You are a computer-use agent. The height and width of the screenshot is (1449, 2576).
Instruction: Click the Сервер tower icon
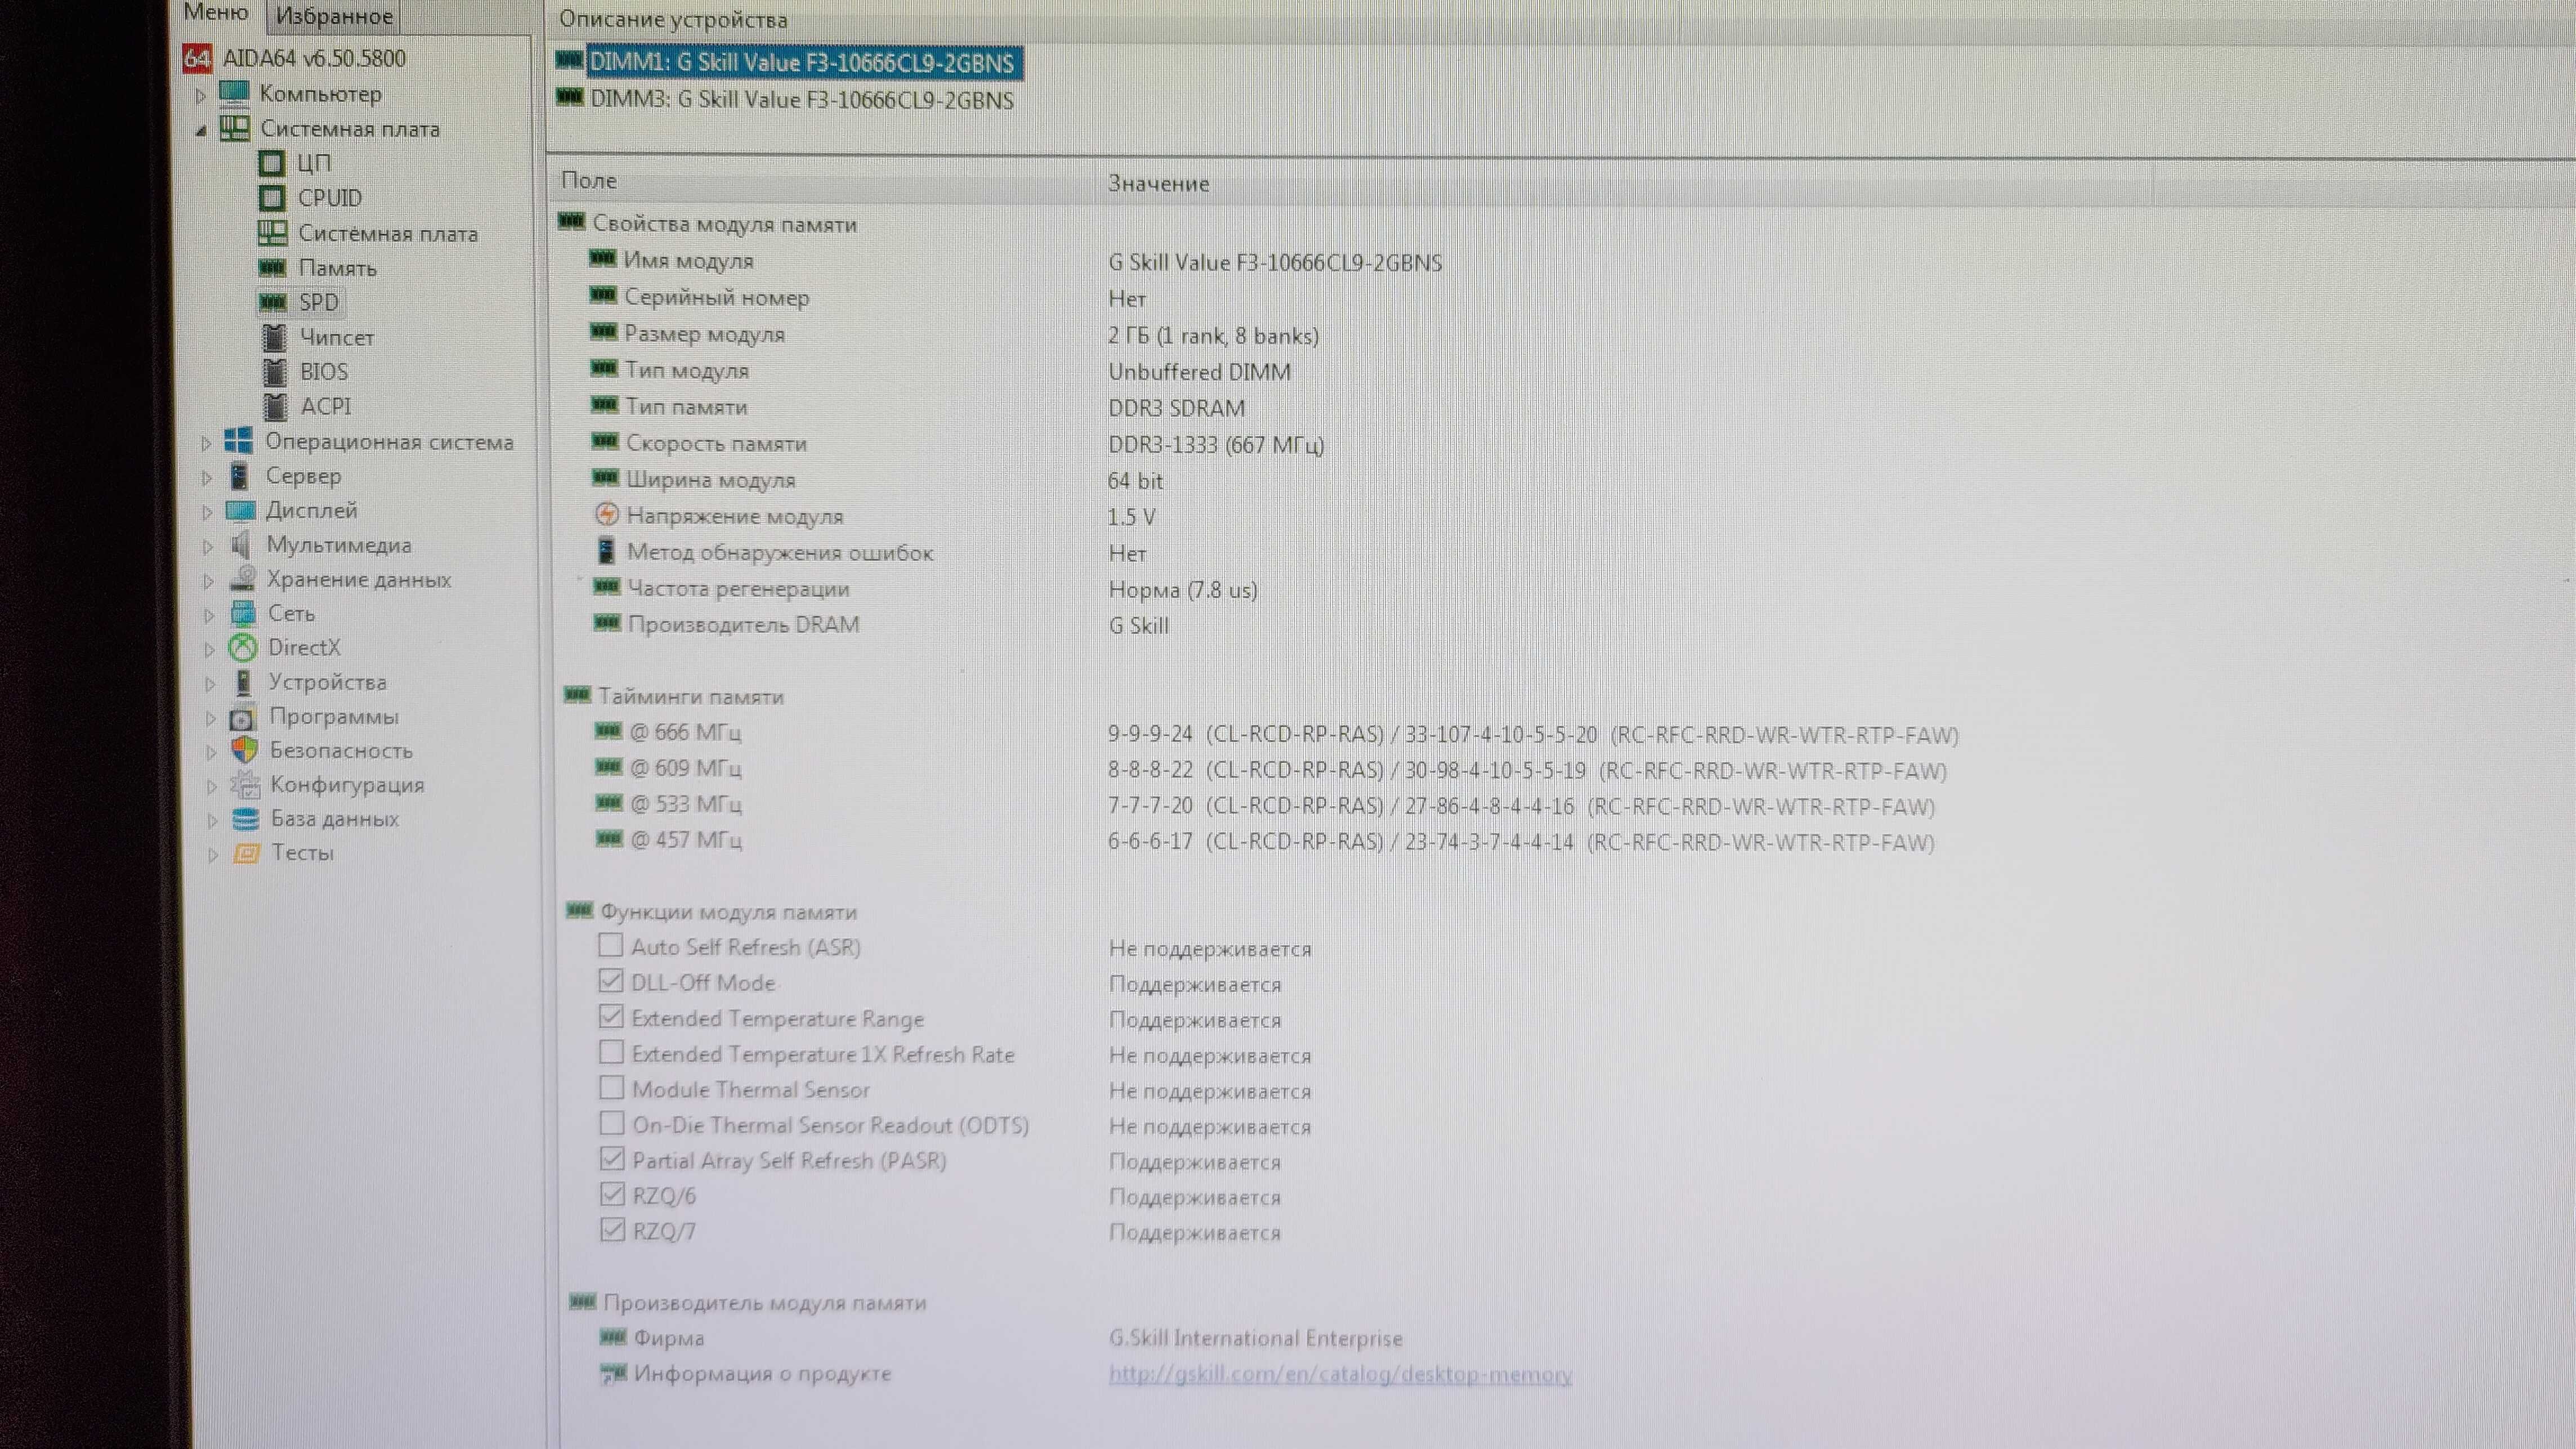point(239,476)
